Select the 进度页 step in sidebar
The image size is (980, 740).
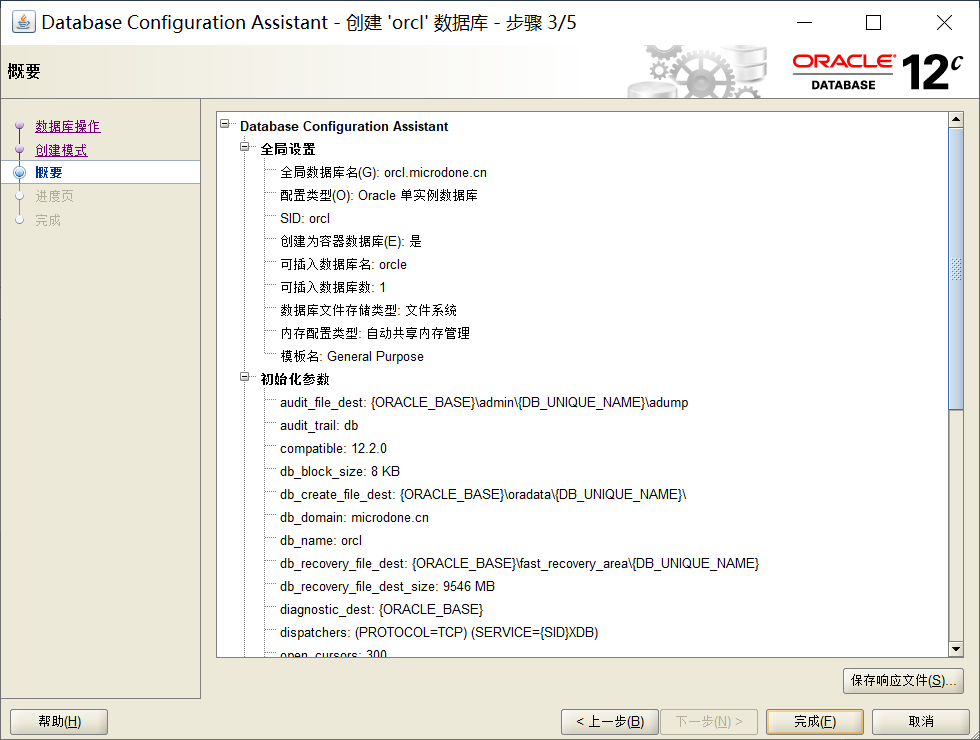click(54, 196)
